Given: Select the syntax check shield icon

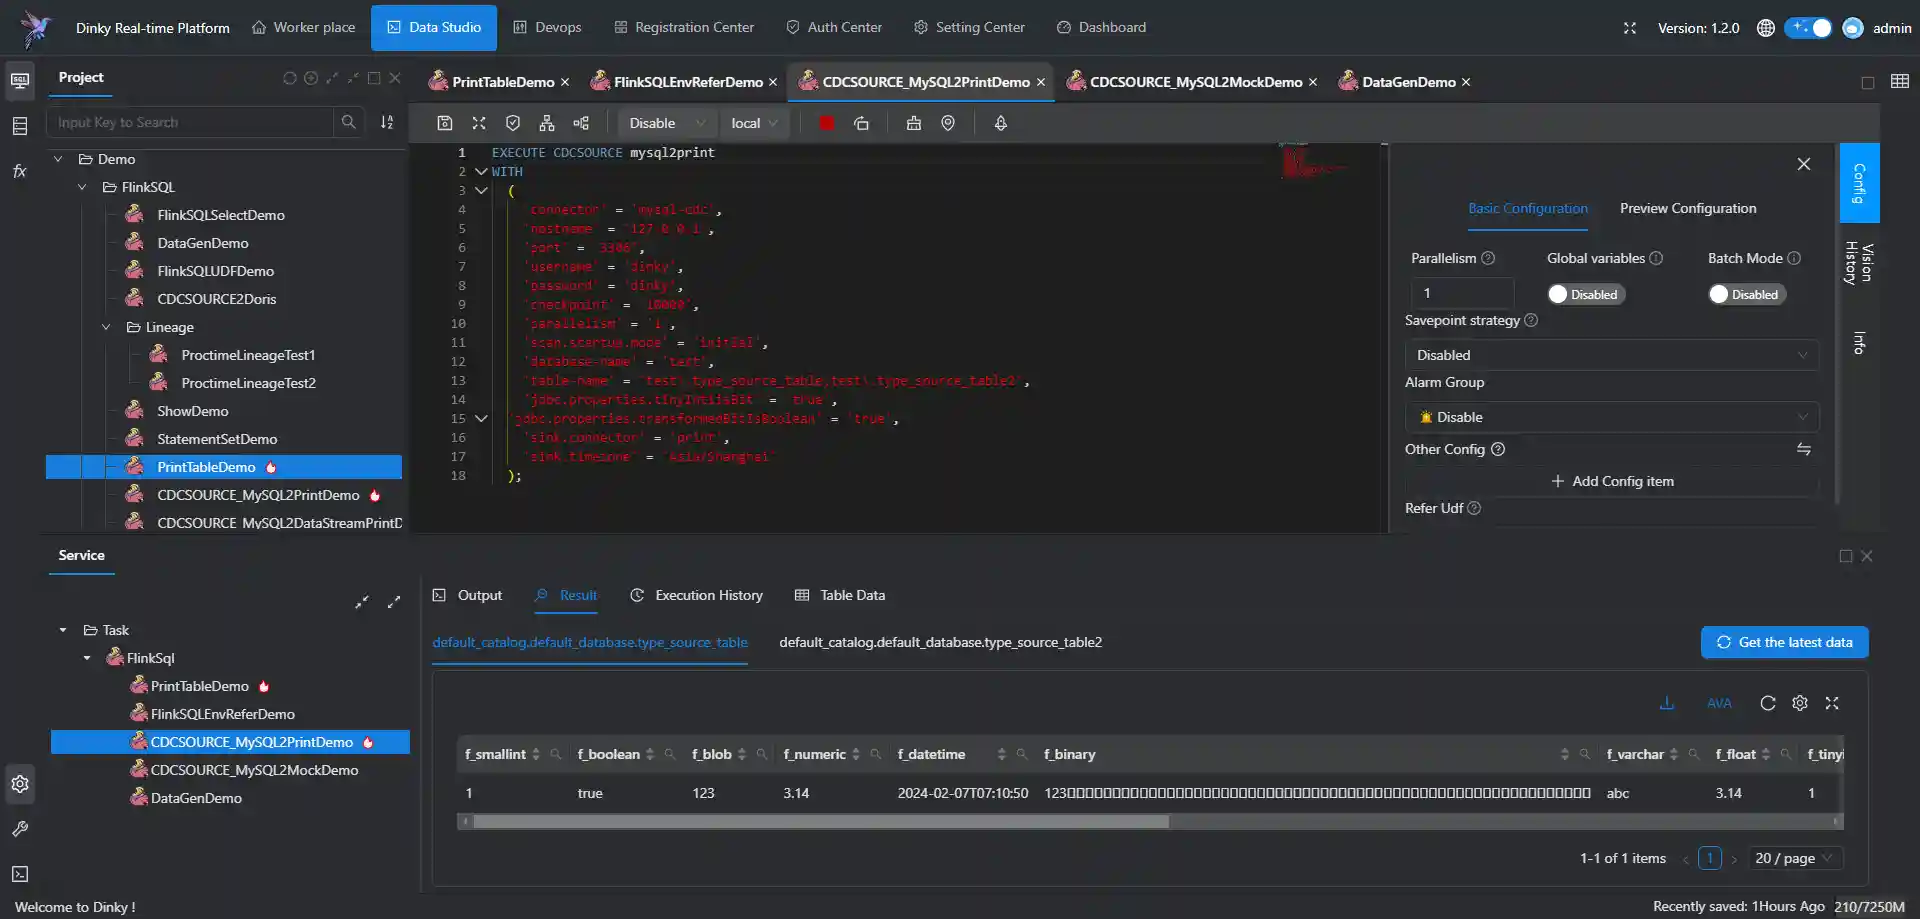Looking at the screenshot, I should coord(512,123).
